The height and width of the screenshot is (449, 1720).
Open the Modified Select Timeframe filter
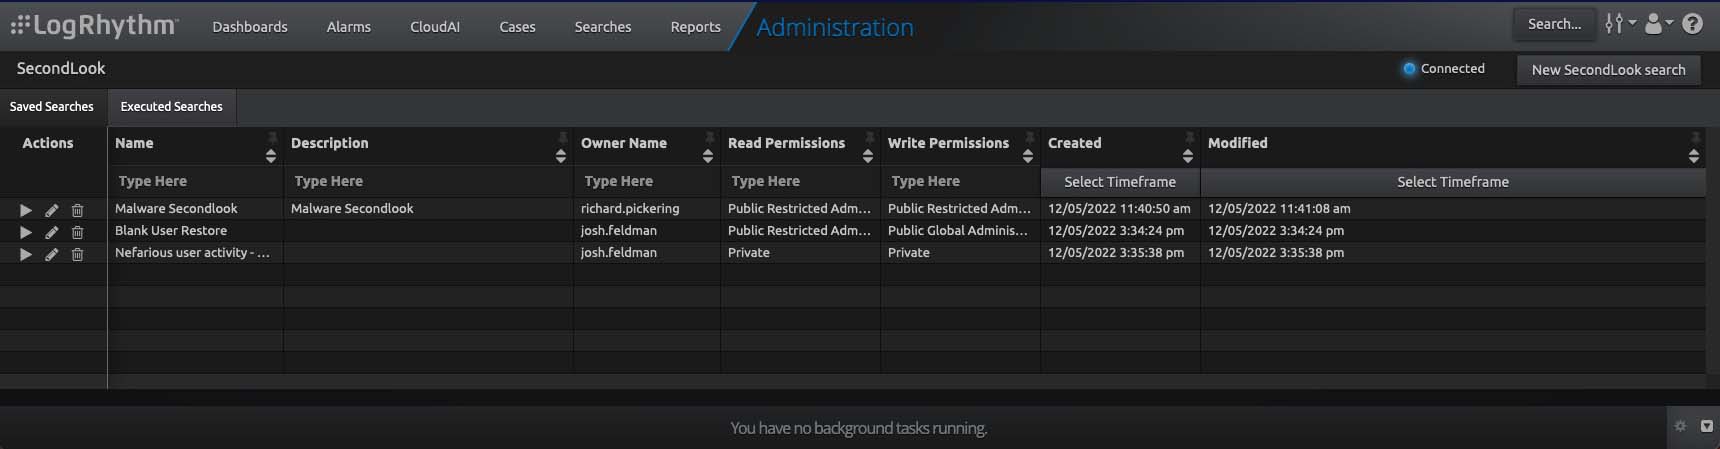coord(1452,182)
